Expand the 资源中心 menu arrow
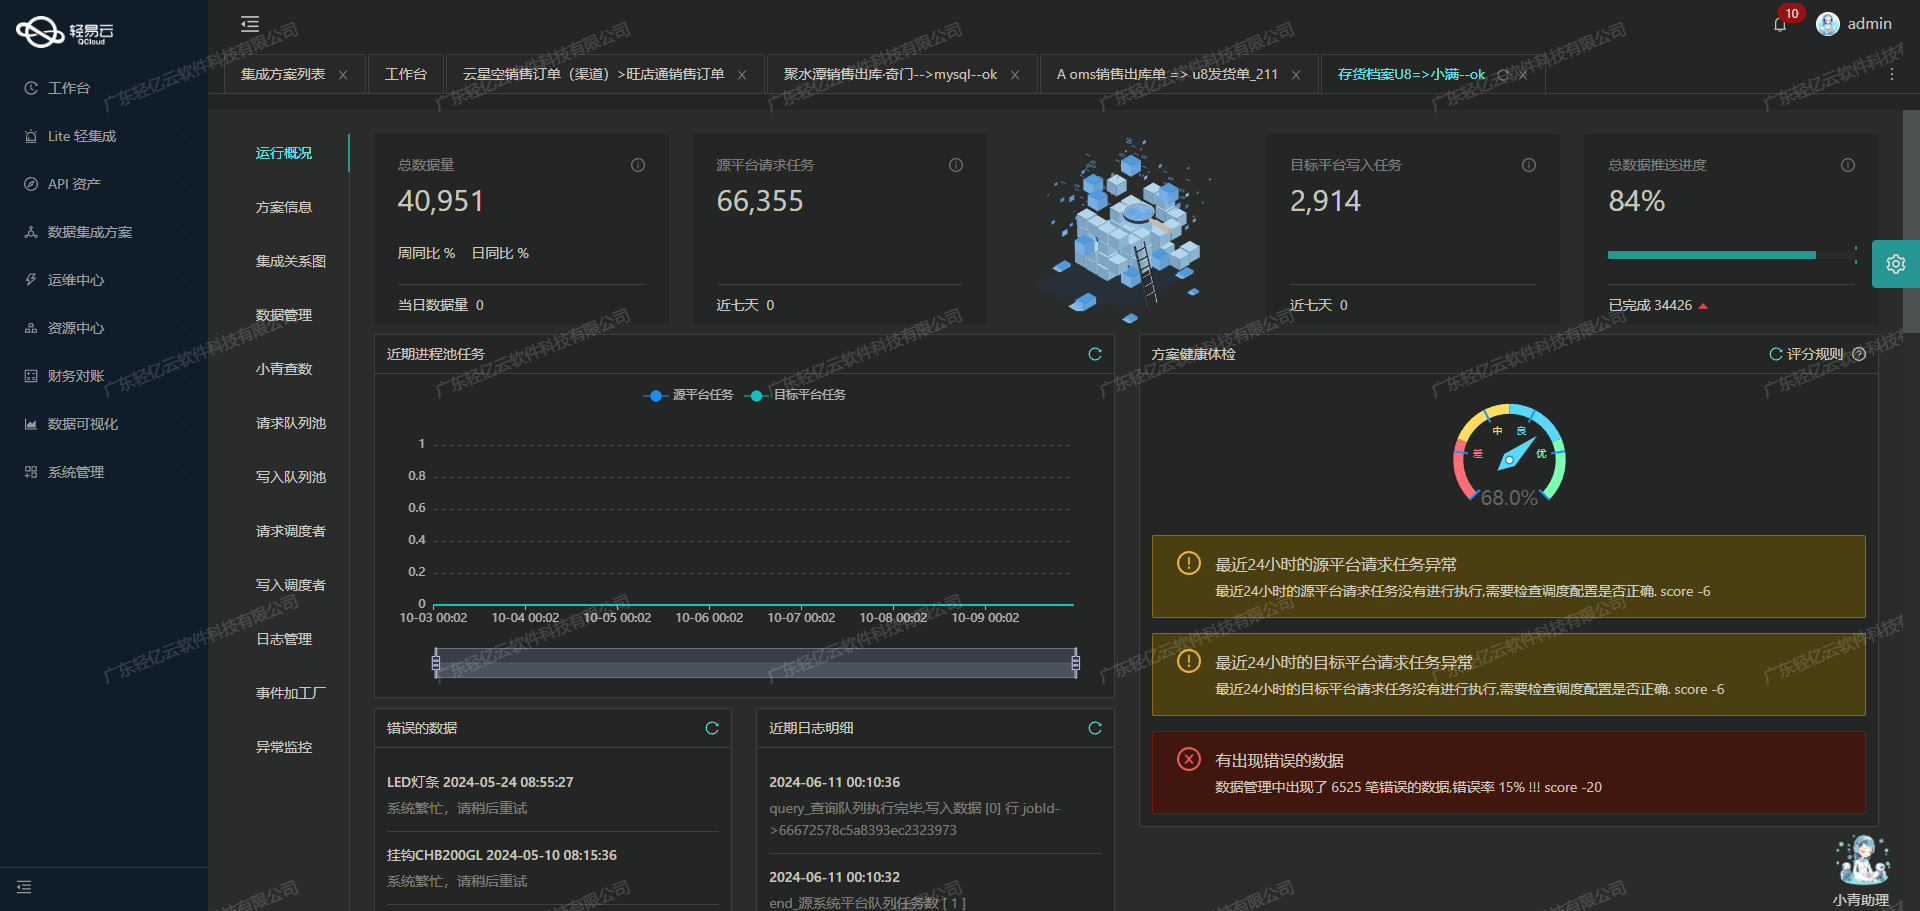This screenshot has width=1920, height=911. coord(186,328)
